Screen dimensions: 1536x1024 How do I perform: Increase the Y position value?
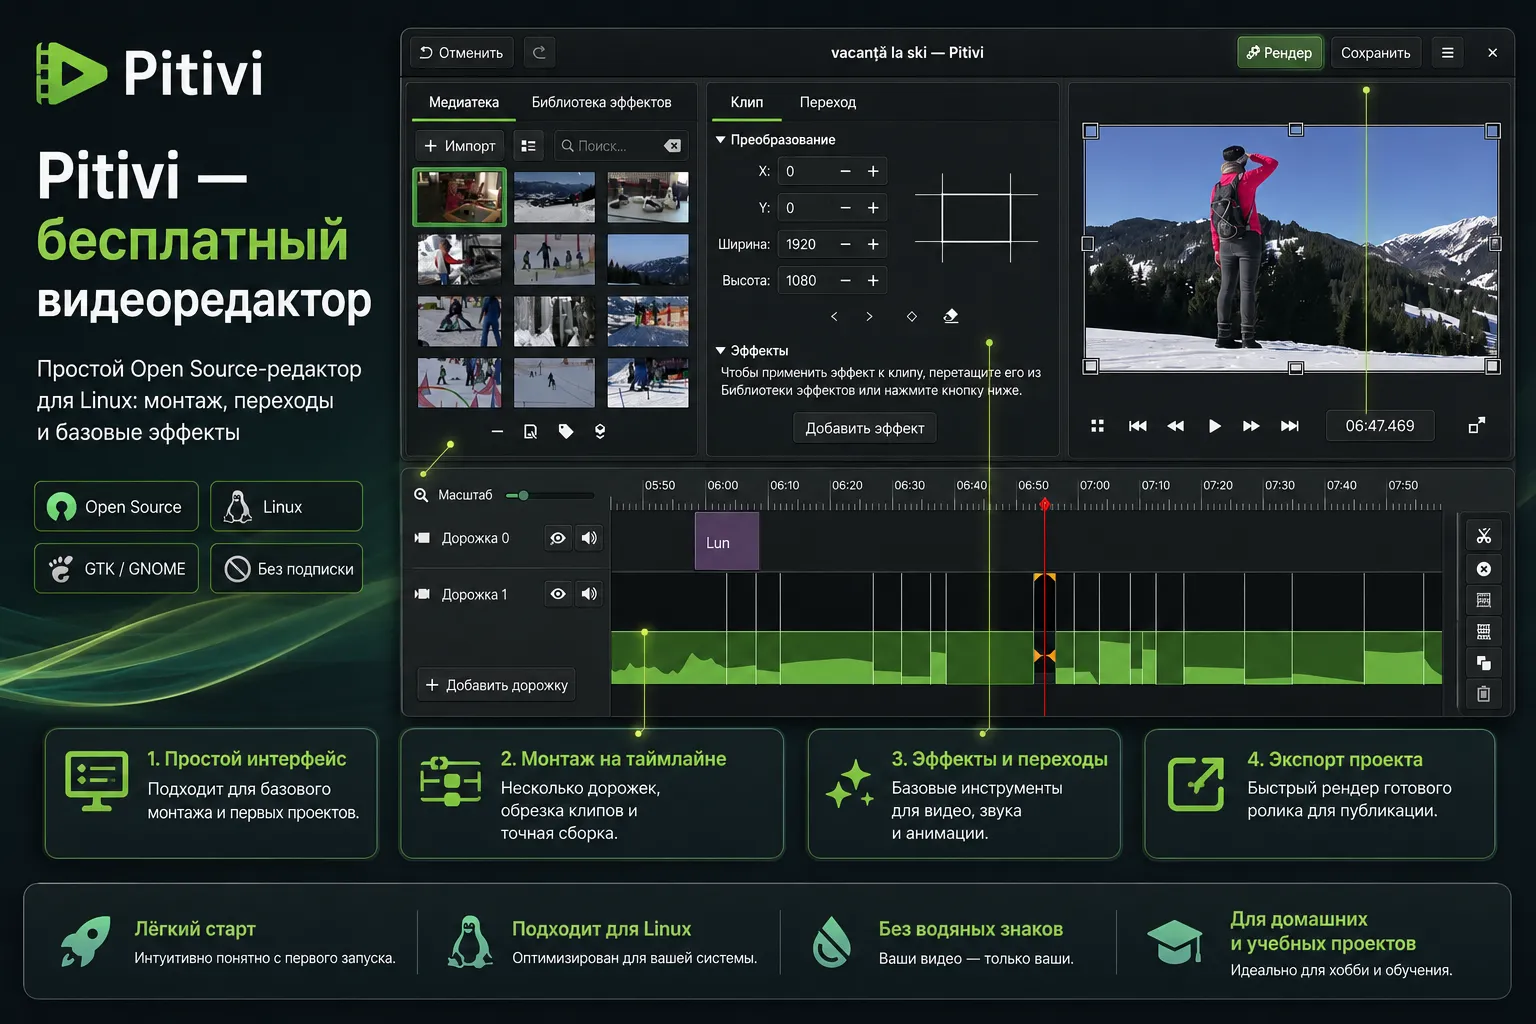coord(873,208)
